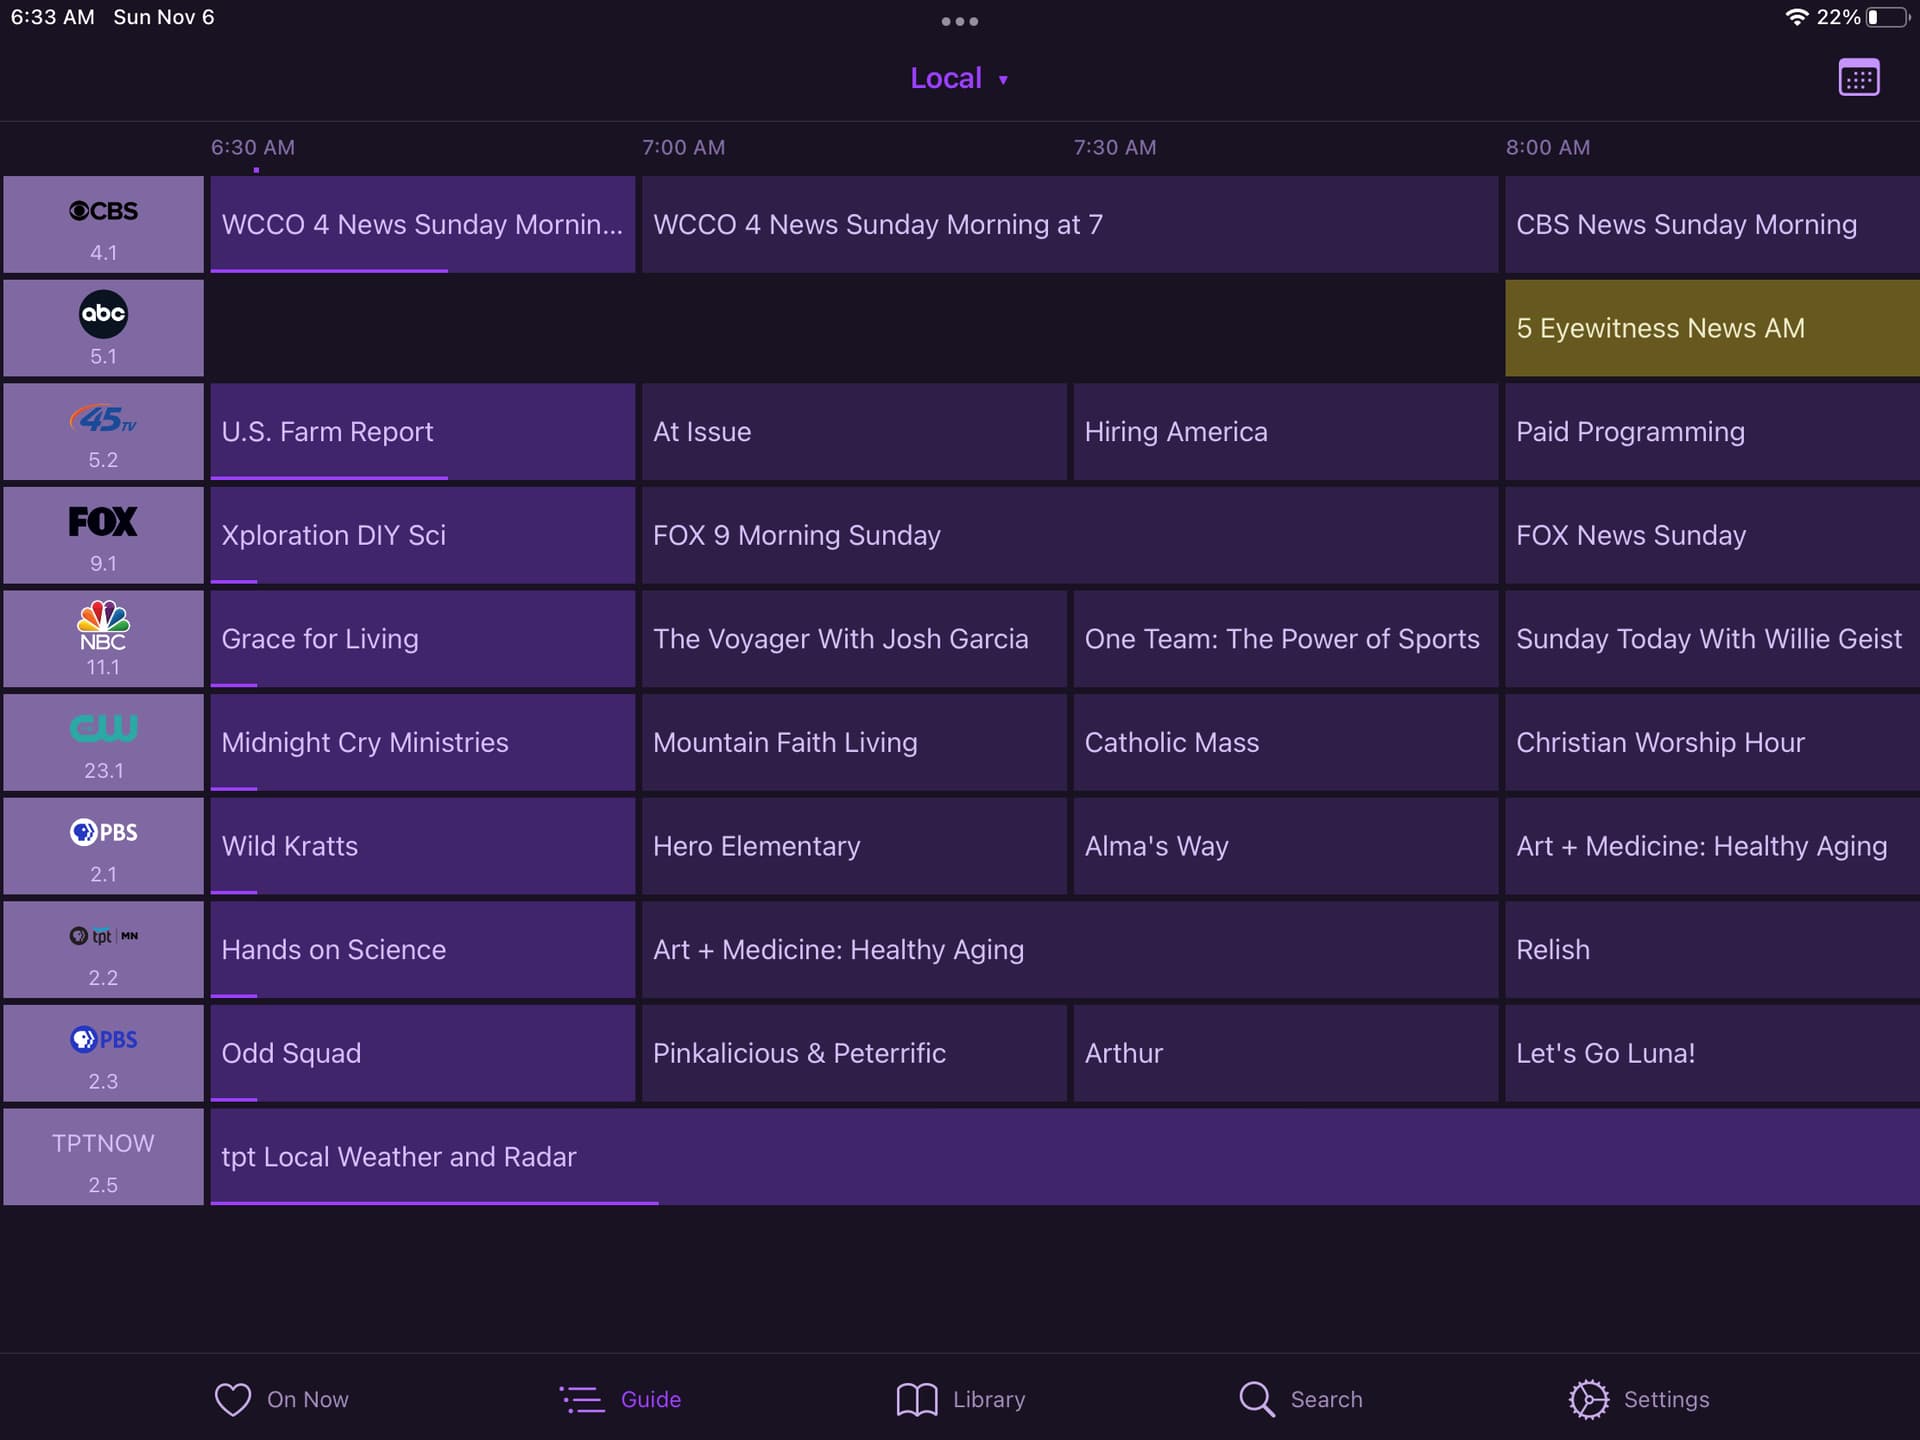Open the Settings tab
This screenshot has width=1920, height=1440.
coord(1639,1399)
